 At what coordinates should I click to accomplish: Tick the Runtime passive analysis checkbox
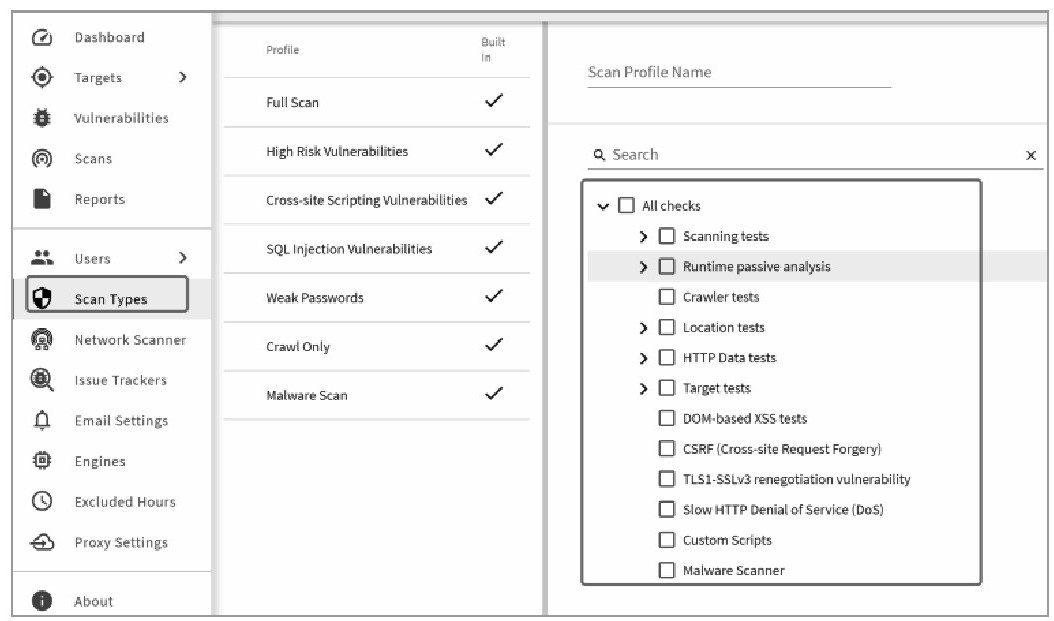coord(666,266)
